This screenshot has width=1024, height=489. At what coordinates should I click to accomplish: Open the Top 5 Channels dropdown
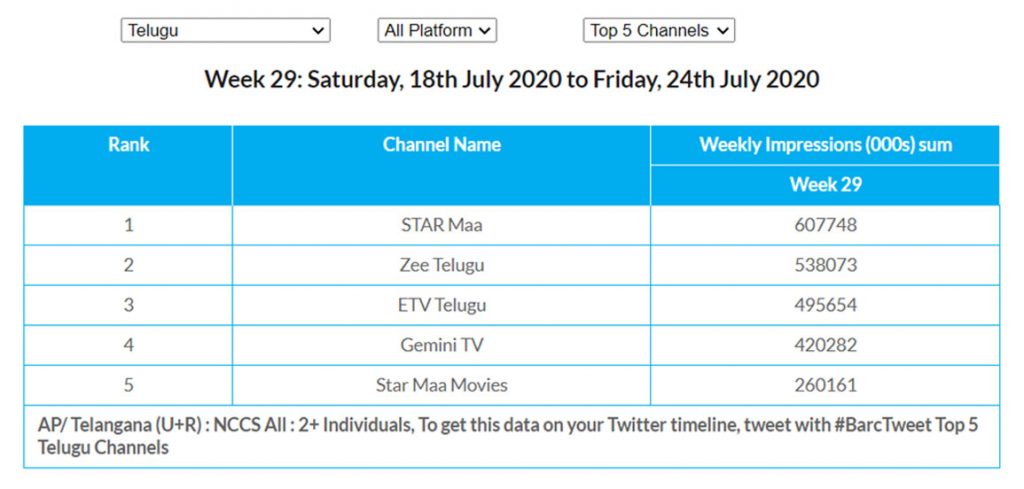tap(659, 31)
